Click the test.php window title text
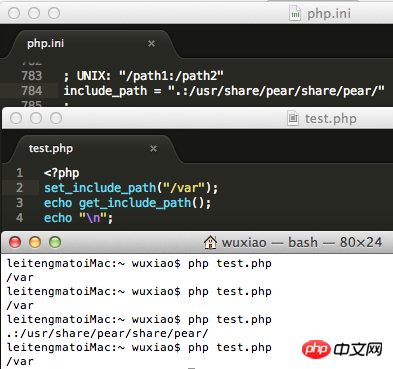Image resolution: width=393 pixels, height=369 pixels. tap(331, 119)
